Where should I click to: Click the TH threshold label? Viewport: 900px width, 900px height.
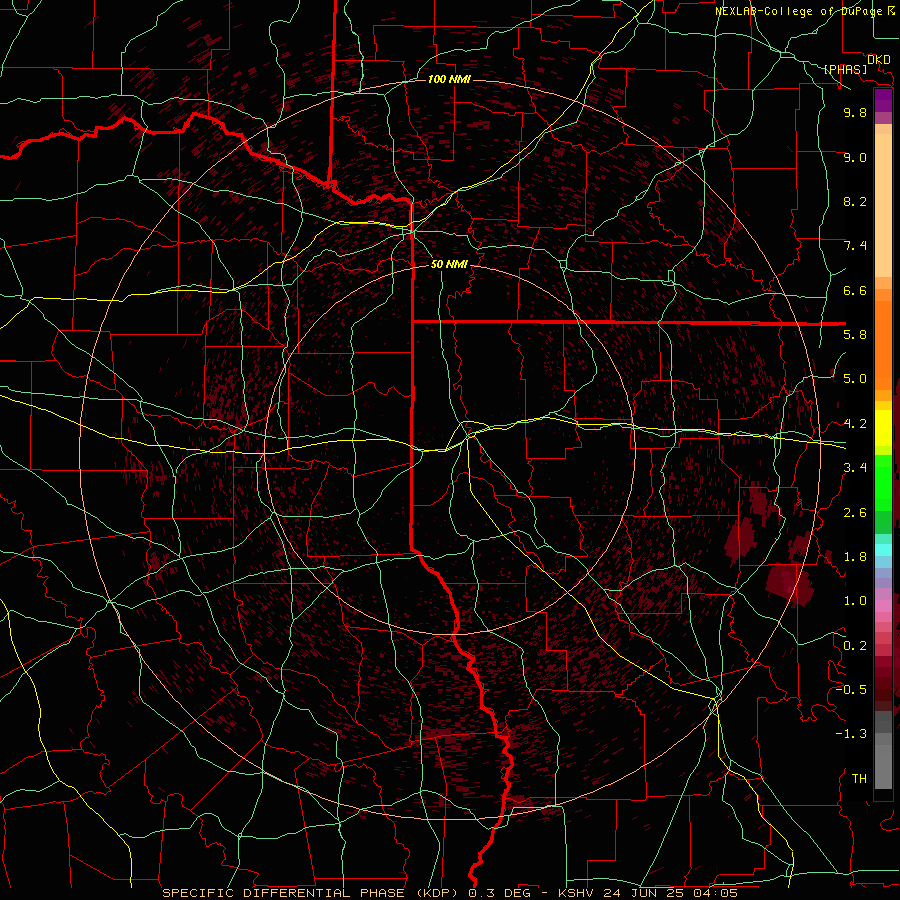click(859, 779)
